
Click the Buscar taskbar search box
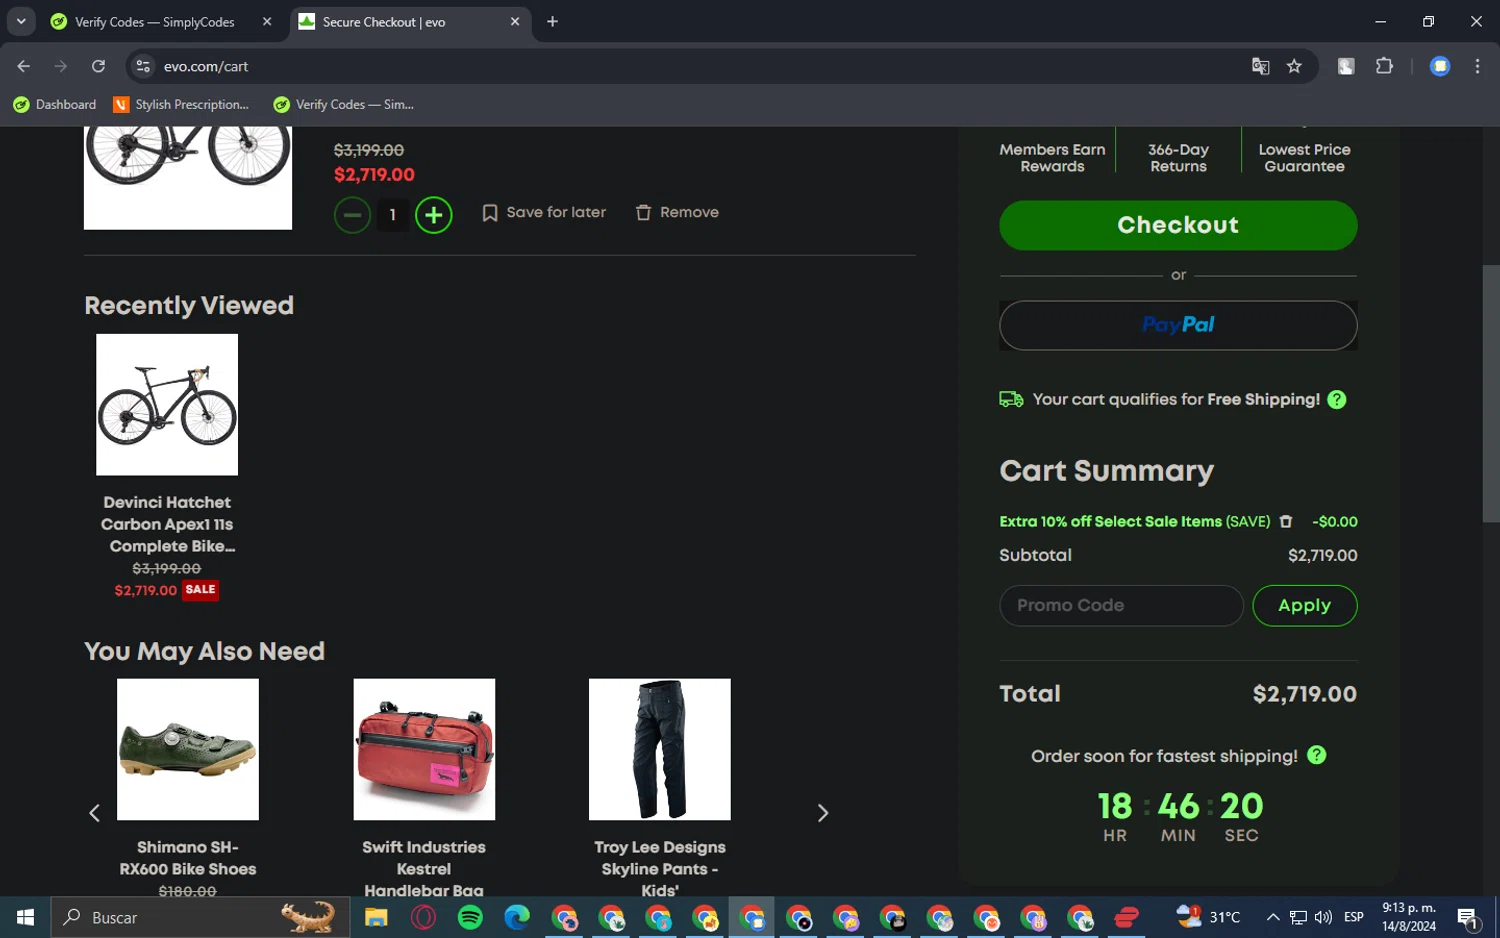pyautogui.click(x=200, y=917)
